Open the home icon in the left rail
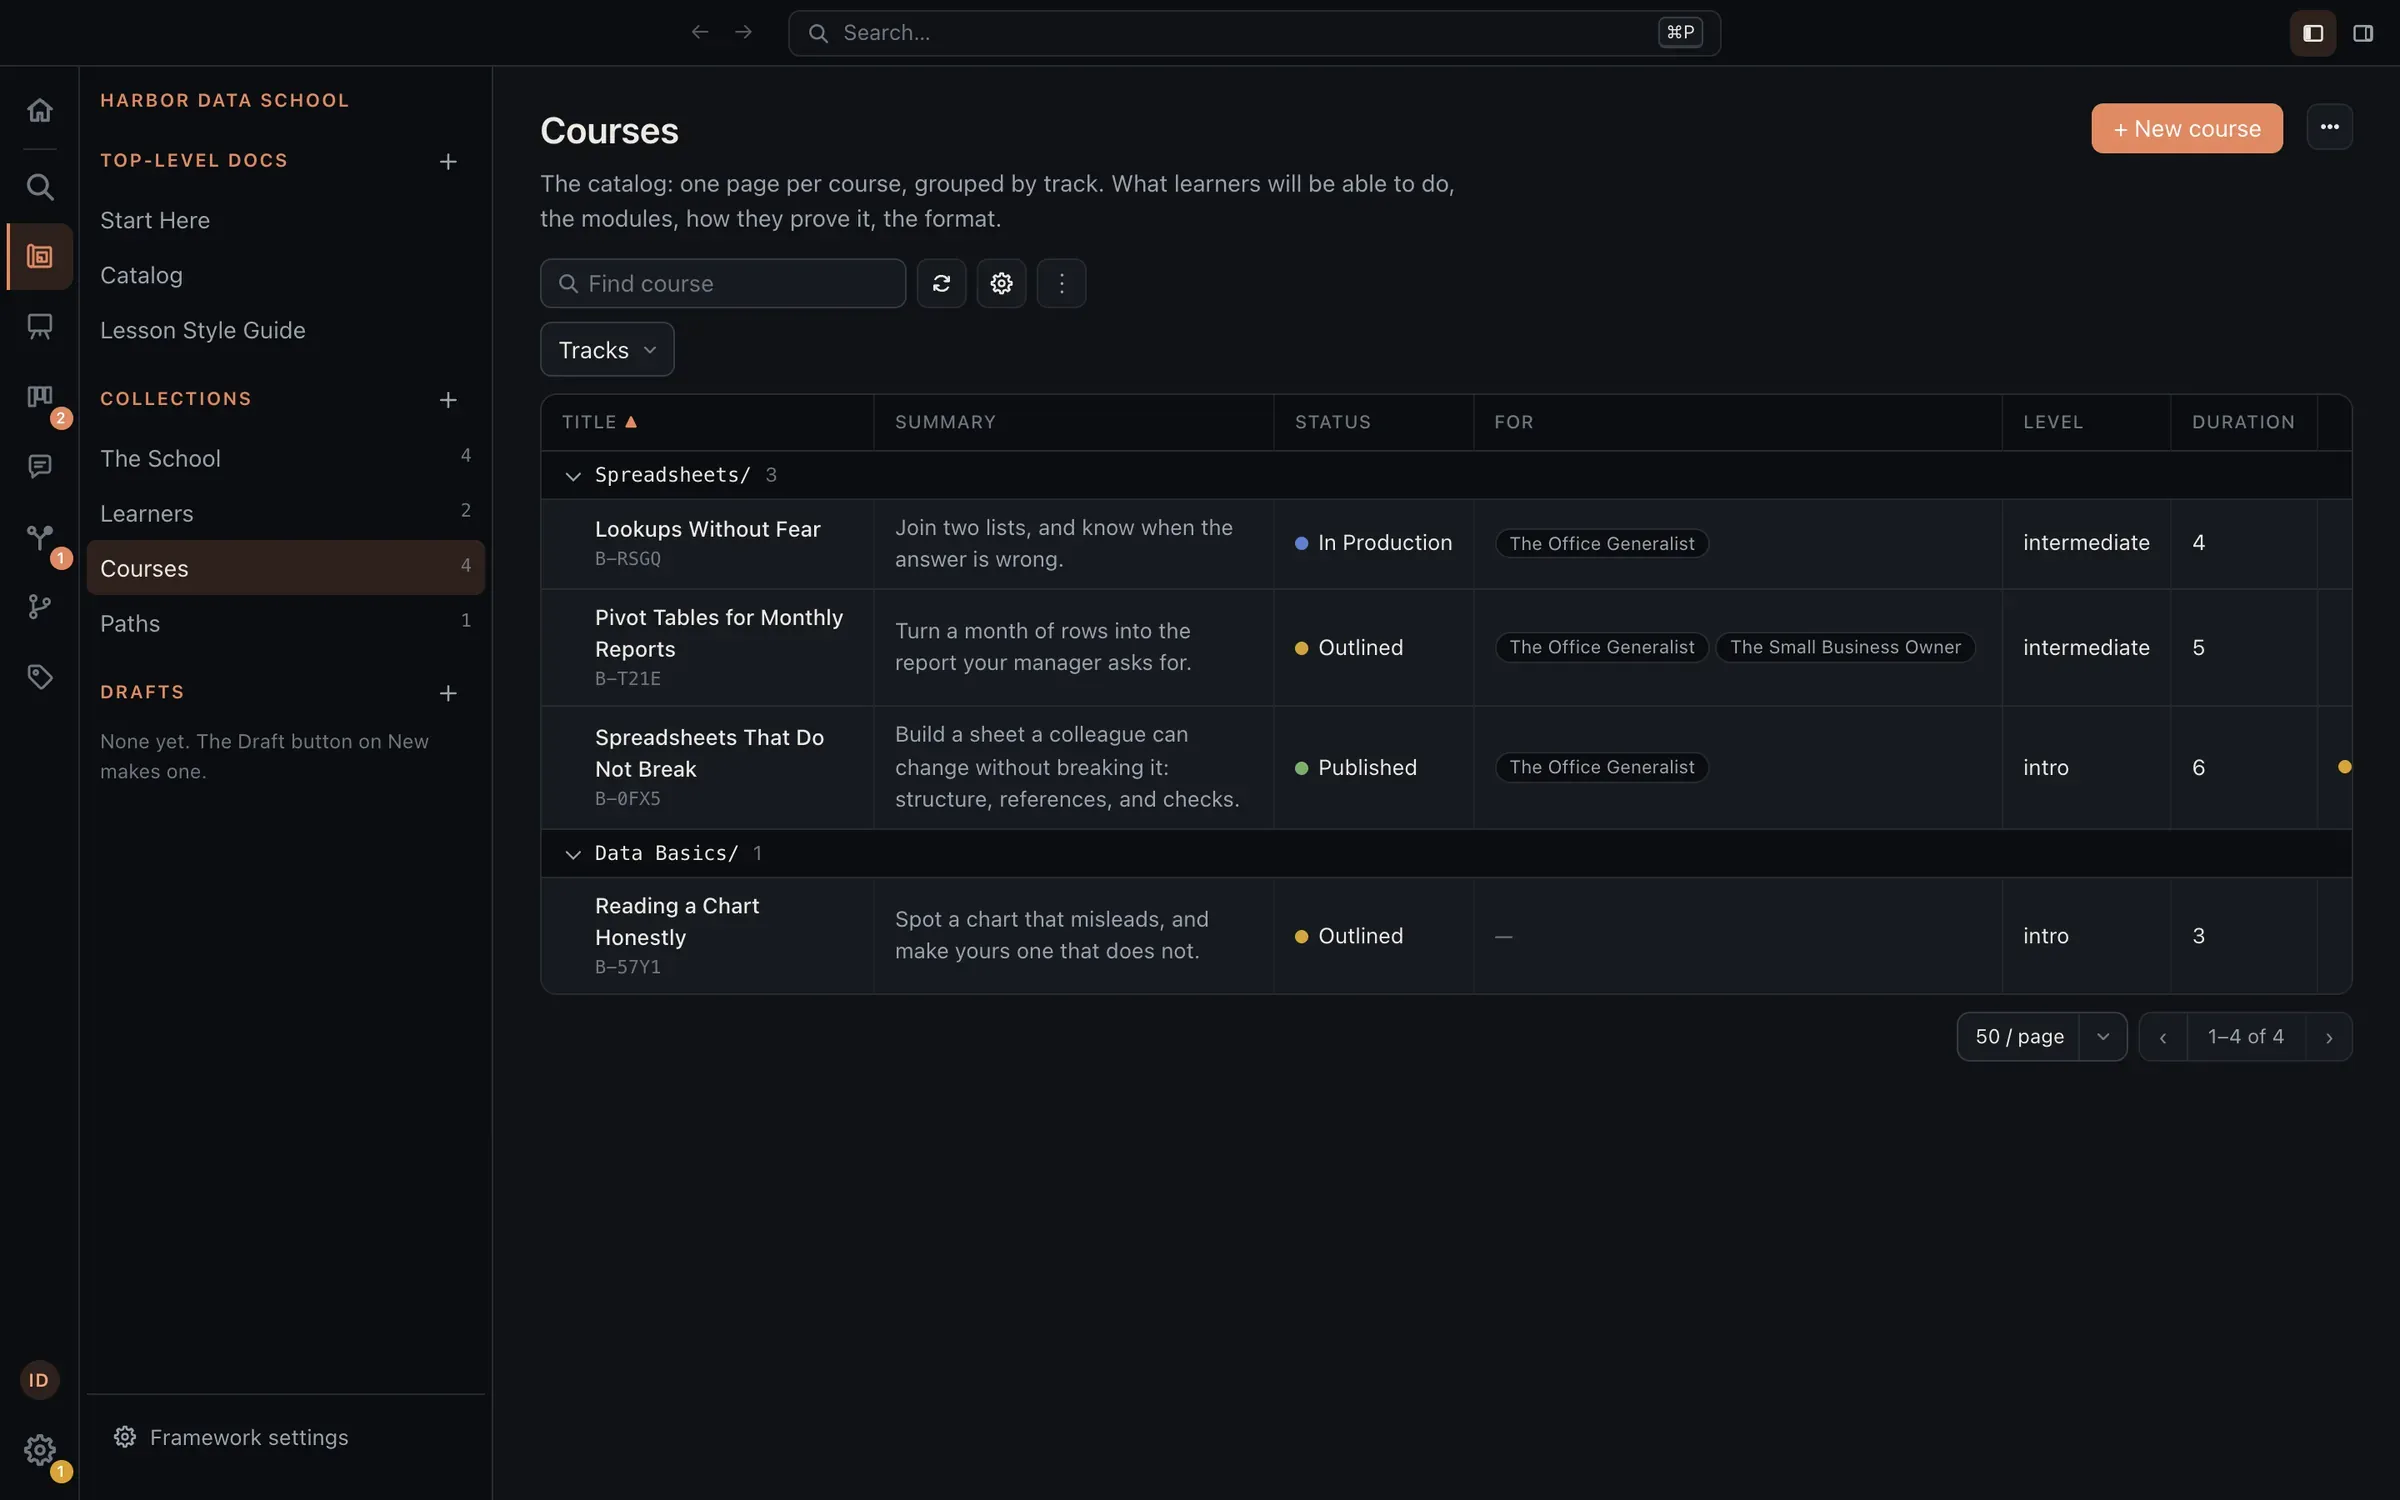 [x=40, y=110]
